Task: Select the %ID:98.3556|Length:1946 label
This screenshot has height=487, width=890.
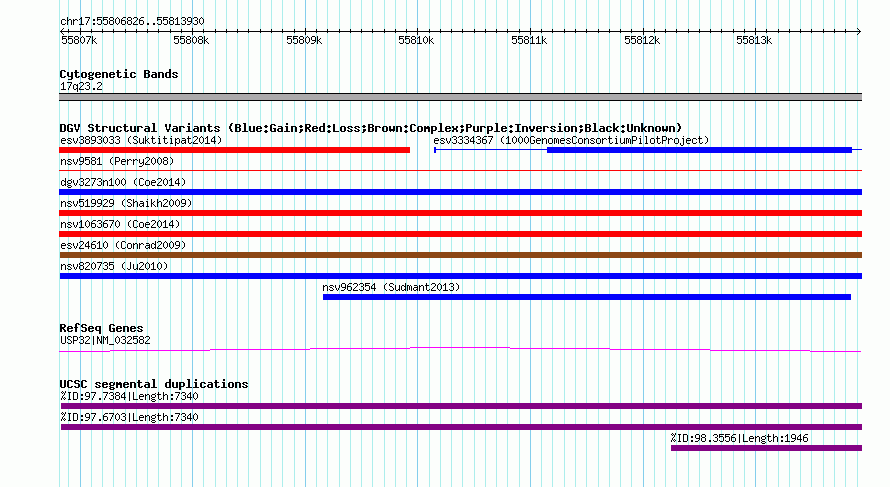Action: point(739,438)
